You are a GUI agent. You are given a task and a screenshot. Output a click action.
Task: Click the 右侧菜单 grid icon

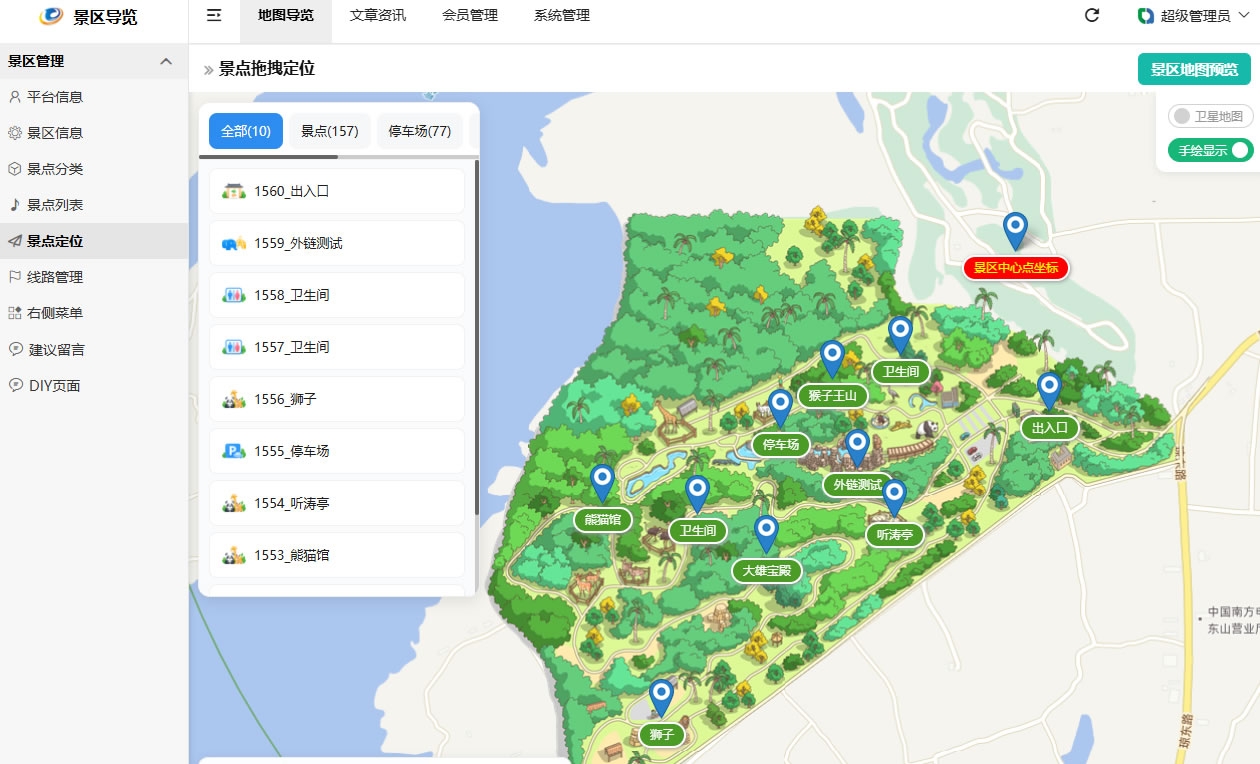14,313
